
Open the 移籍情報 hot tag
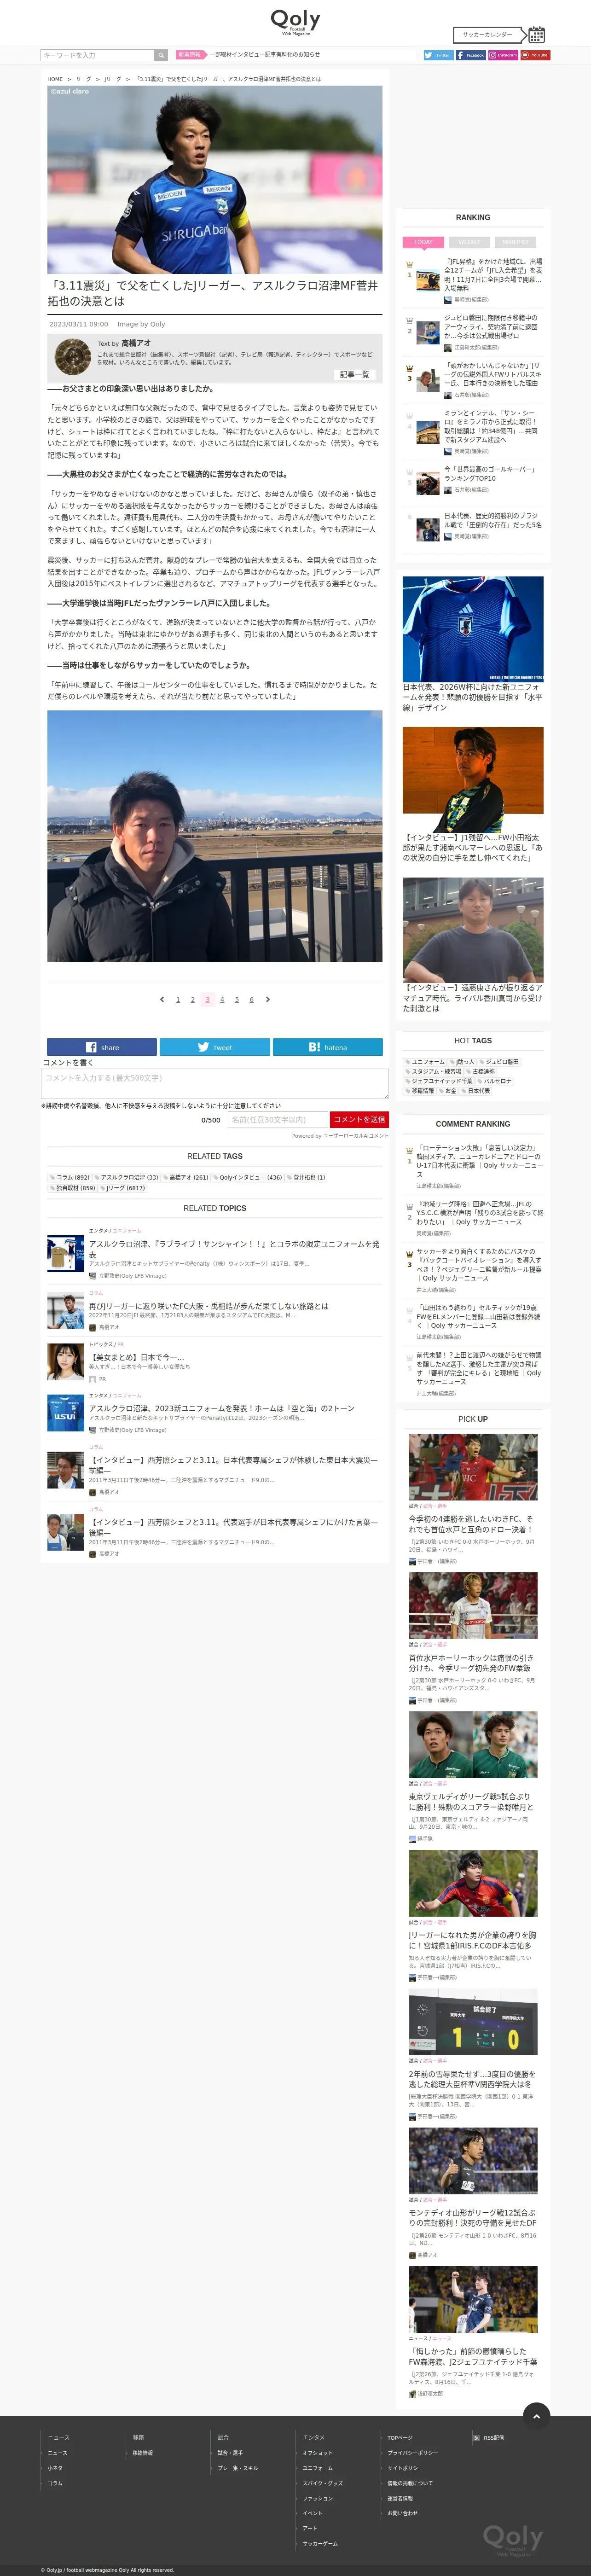point(419,1091)
